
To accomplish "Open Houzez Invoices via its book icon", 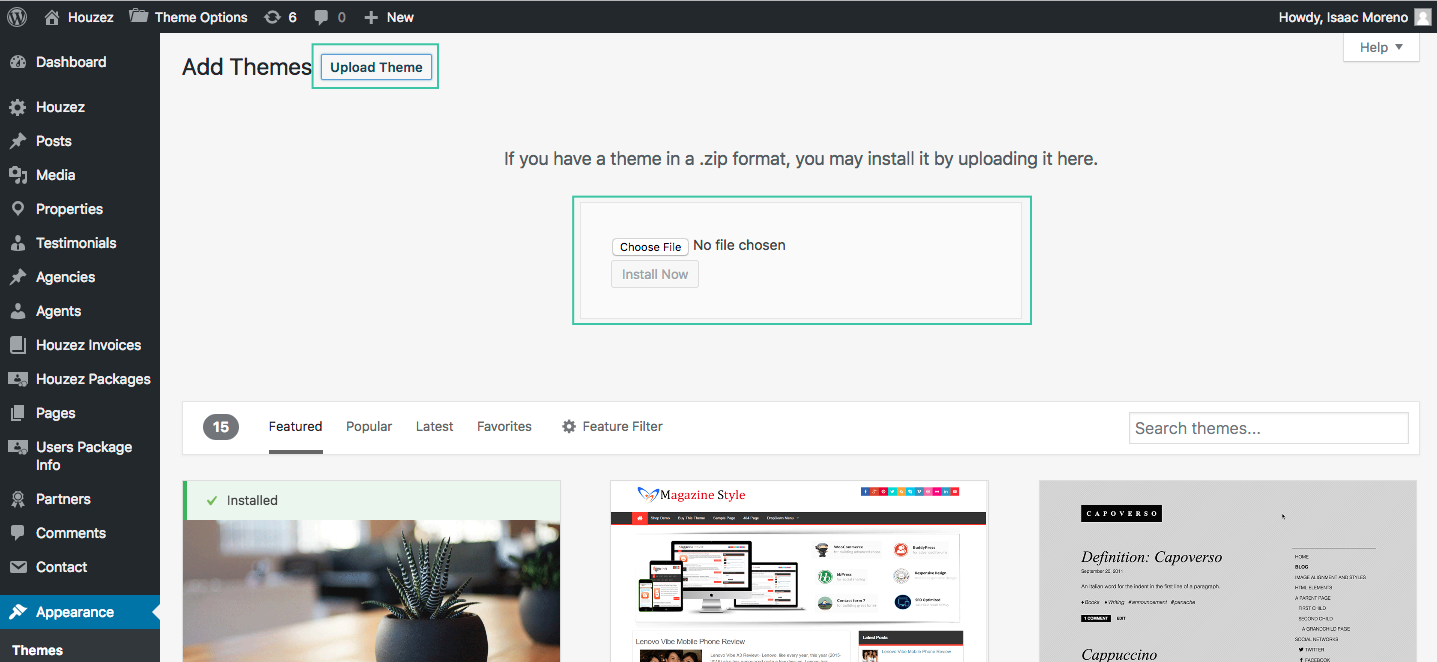I will click(x=18, y=345).
